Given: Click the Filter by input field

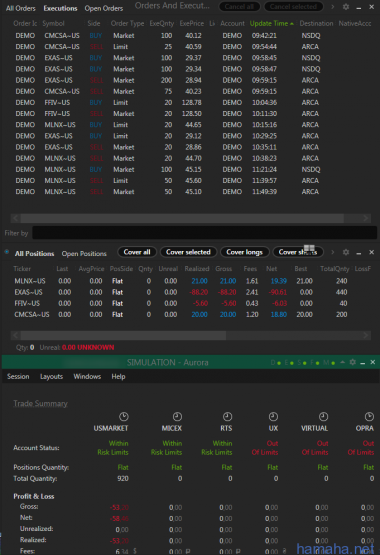Looking at the screenshot, I should (x=205, y=233).
